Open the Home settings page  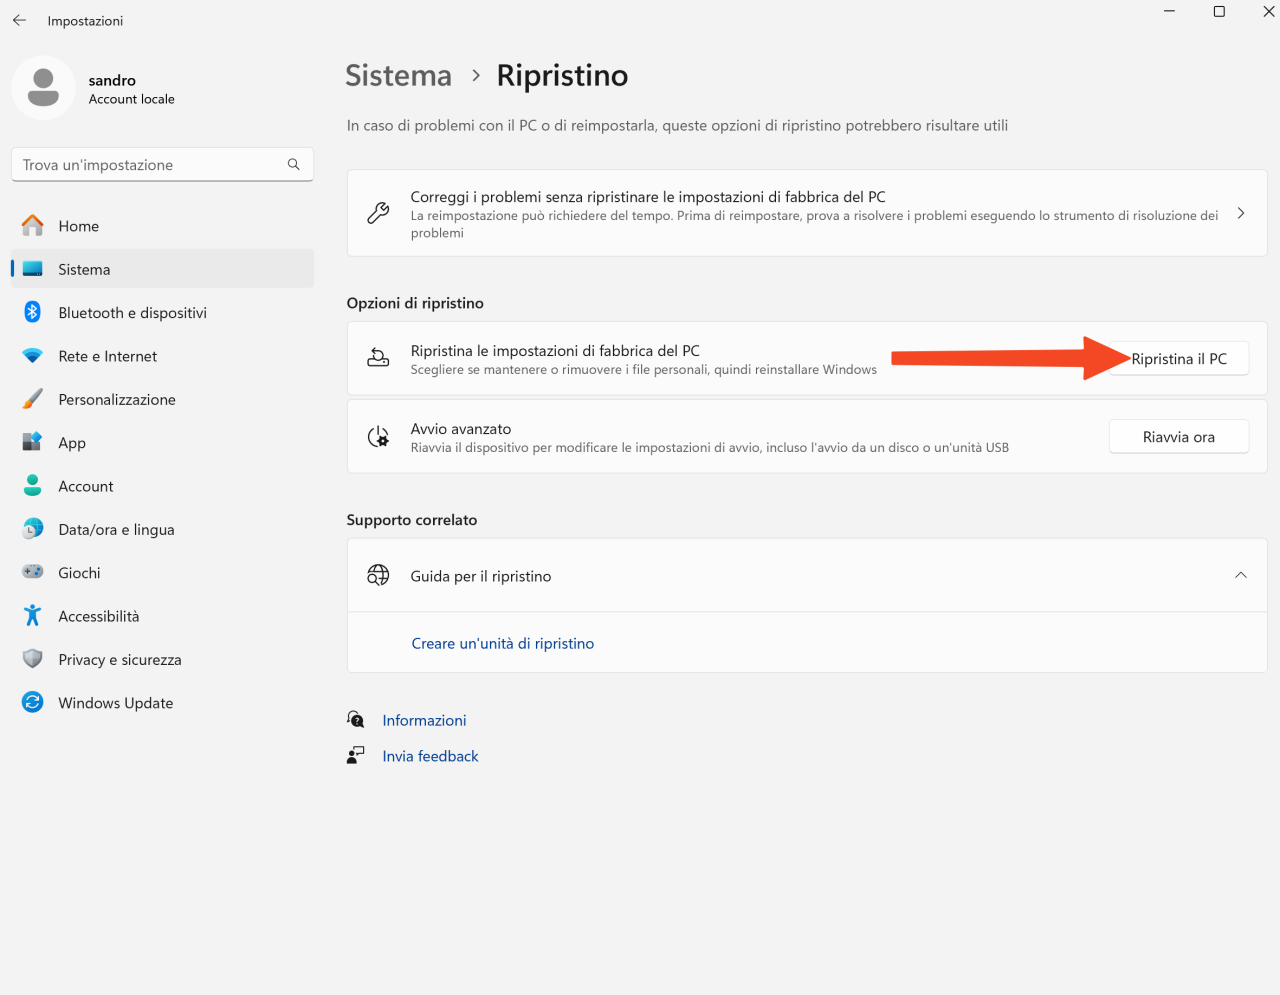point(162,226)
